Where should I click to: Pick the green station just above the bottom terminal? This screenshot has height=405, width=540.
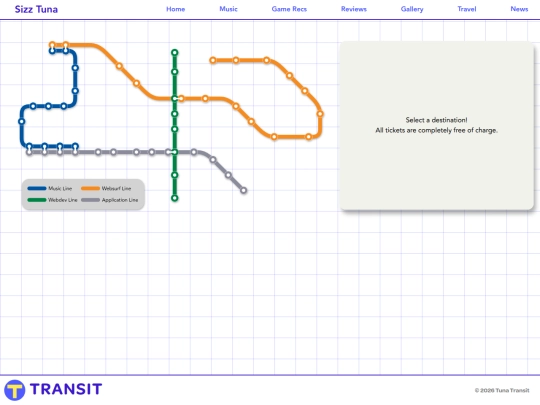tap(175, 175)
